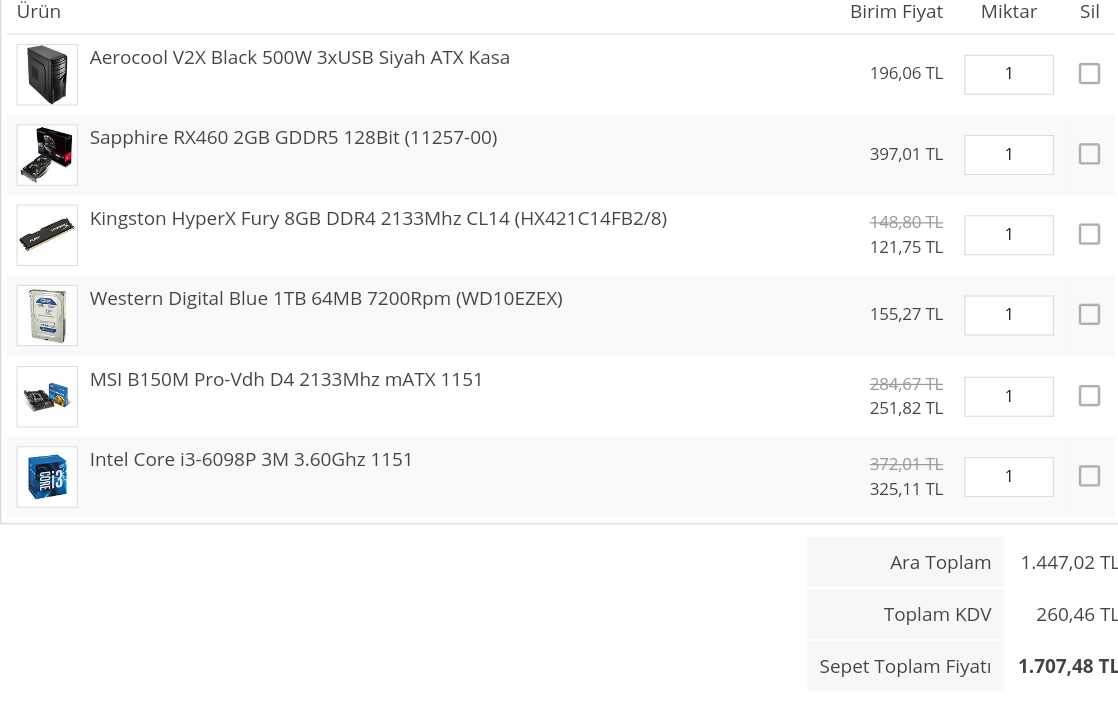
Task: Check delete box for MSI B150M motherboard
Action: [x=1089, y=396]
